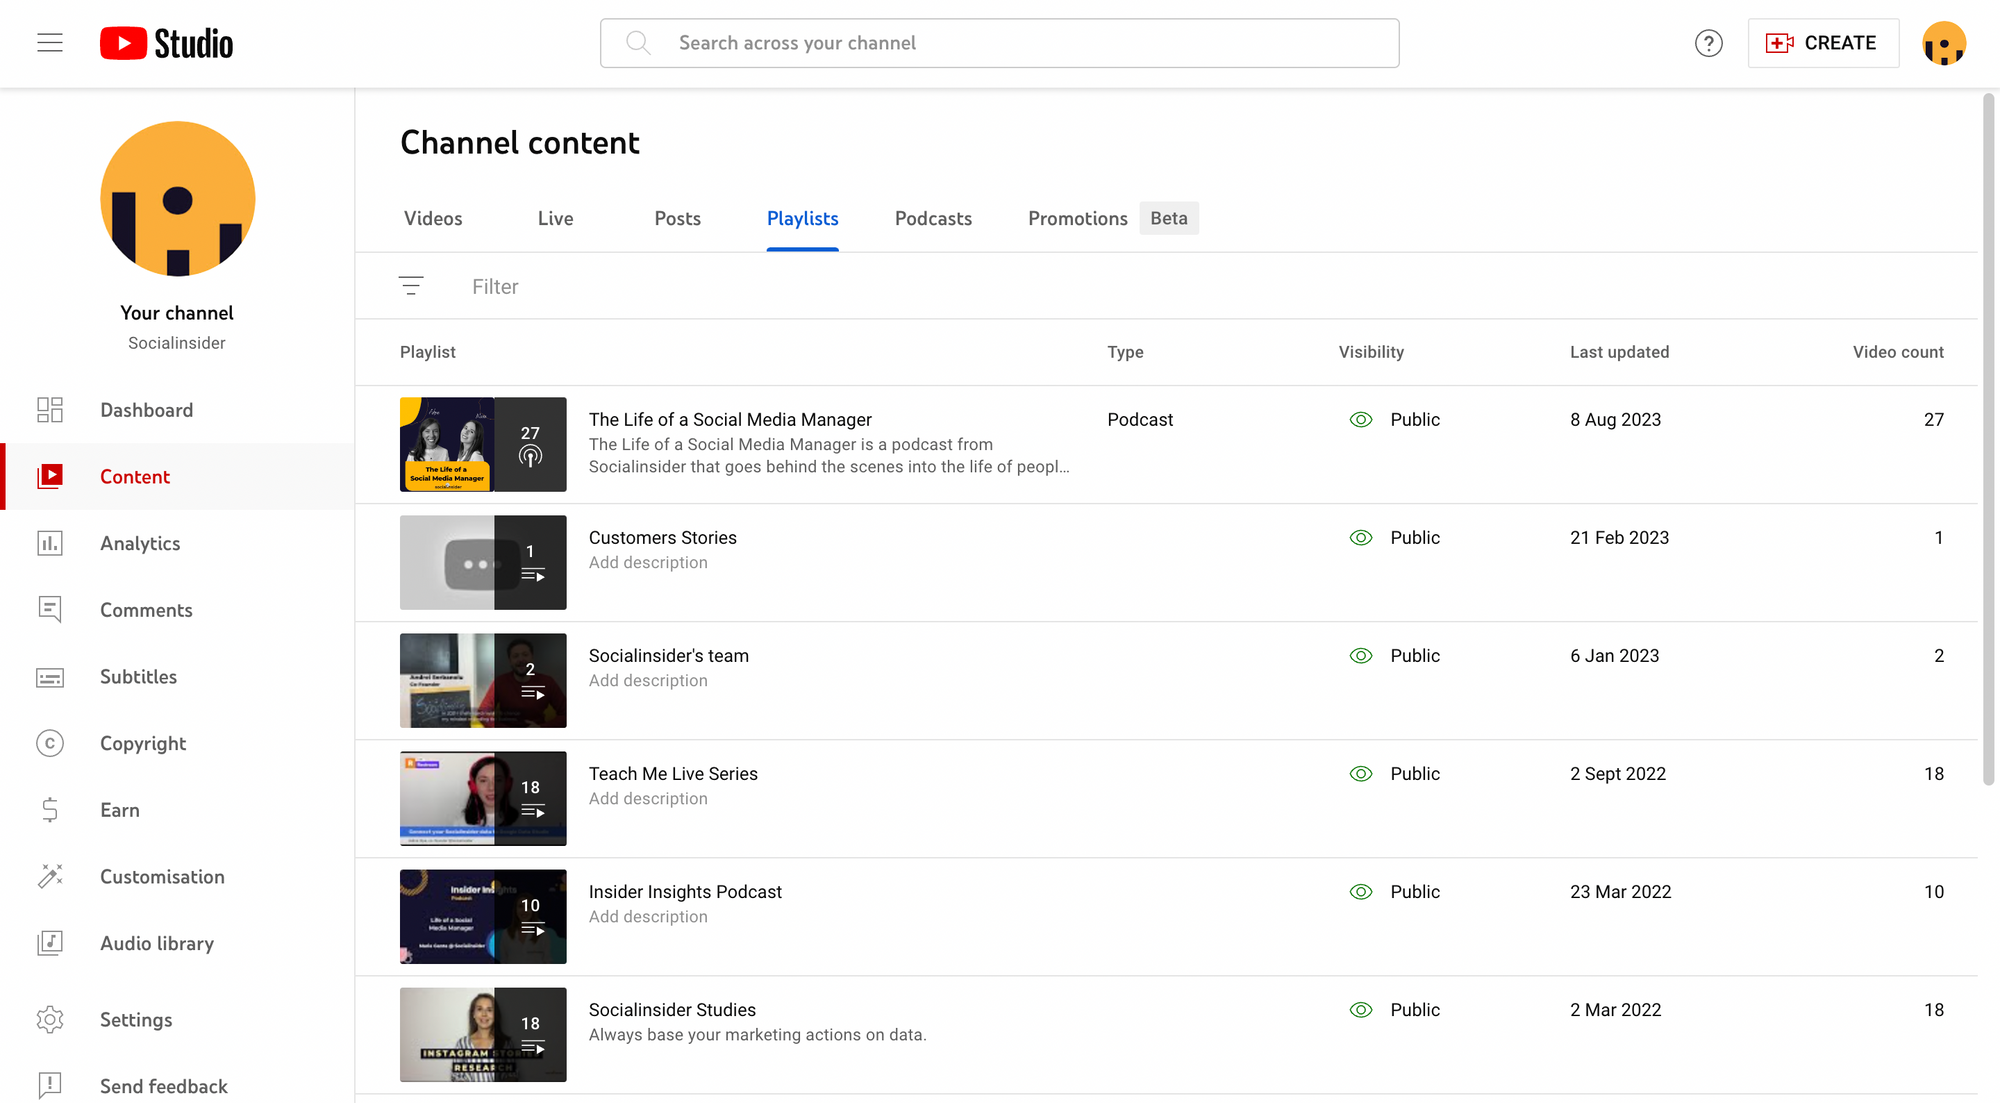The width and height of the screenshot is (2000, 1103).
Task: Click the 8 Aug 2023 date cell
Action: coord(1615,420)
